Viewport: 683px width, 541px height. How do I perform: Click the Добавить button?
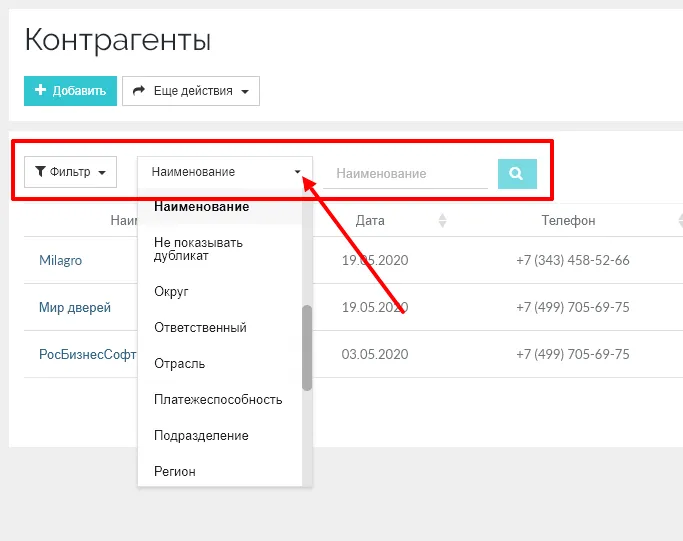pos(70,91)
